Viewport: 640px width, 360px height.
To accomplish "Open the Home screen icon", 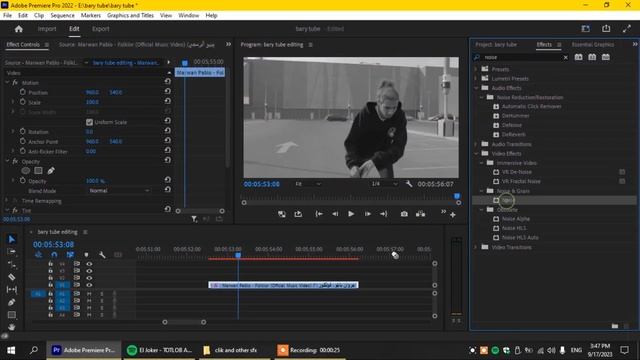I will pyautogui.click(x=18, y=29).
